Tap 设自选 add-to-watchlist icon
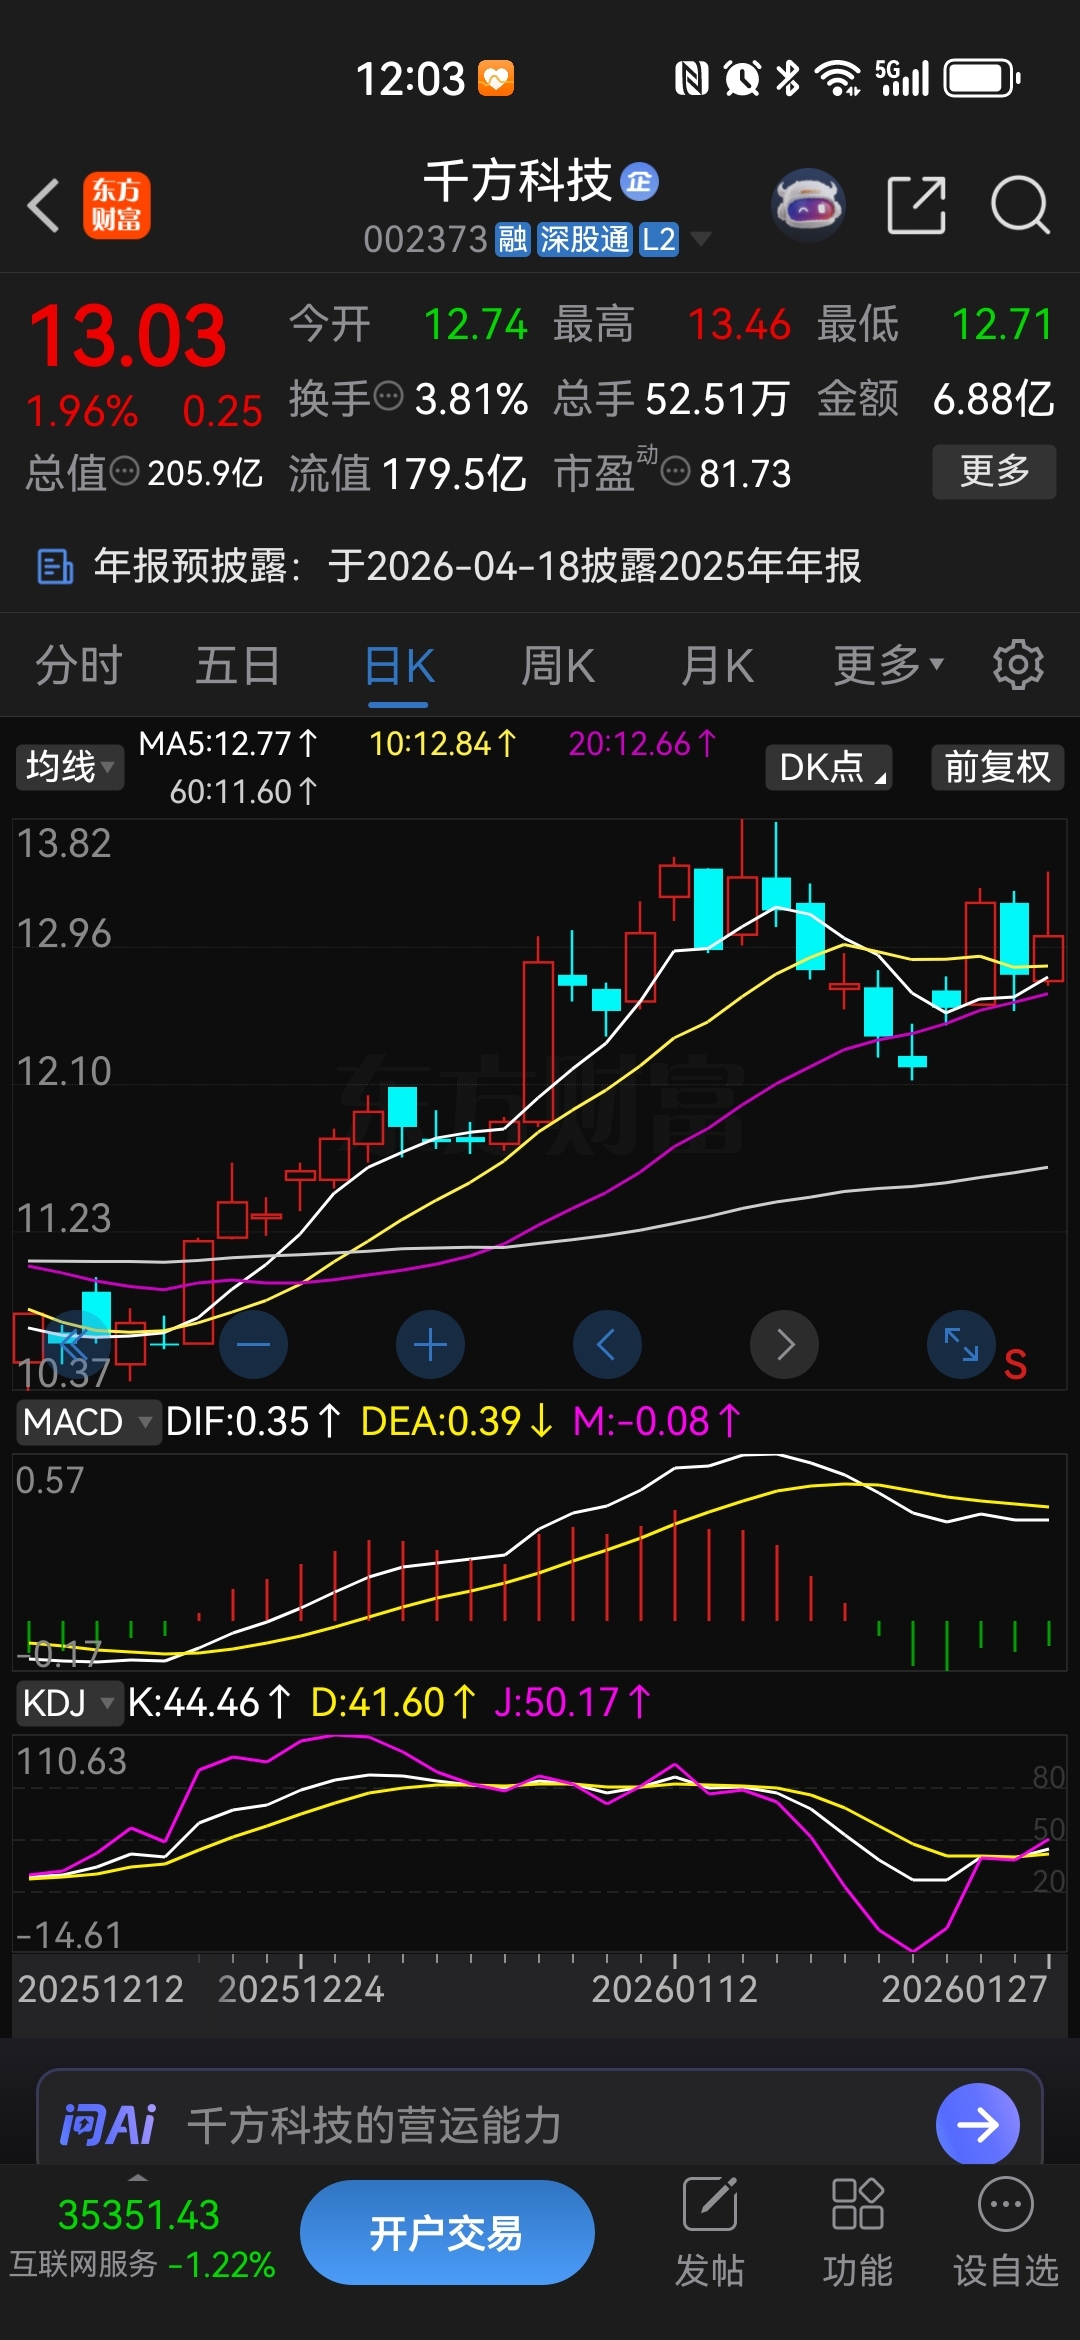The image size is (1080, 2340). pyautogui.click(x=1005, y=2232)
